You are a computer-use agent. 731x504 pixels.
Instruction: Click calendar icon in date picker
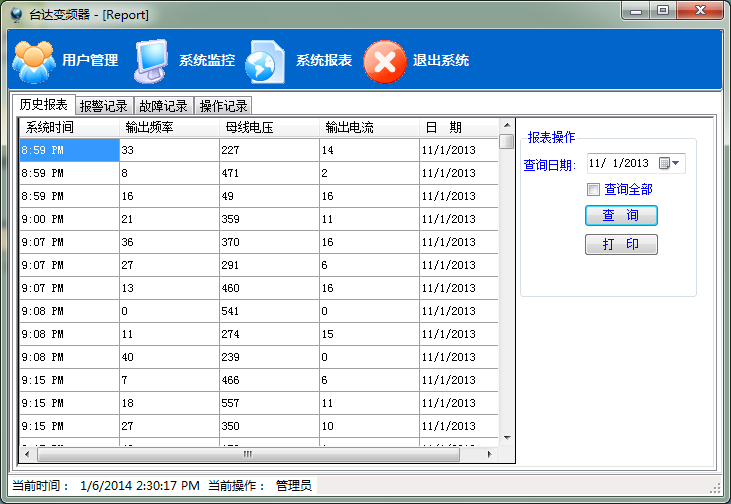tap(664, 163)
